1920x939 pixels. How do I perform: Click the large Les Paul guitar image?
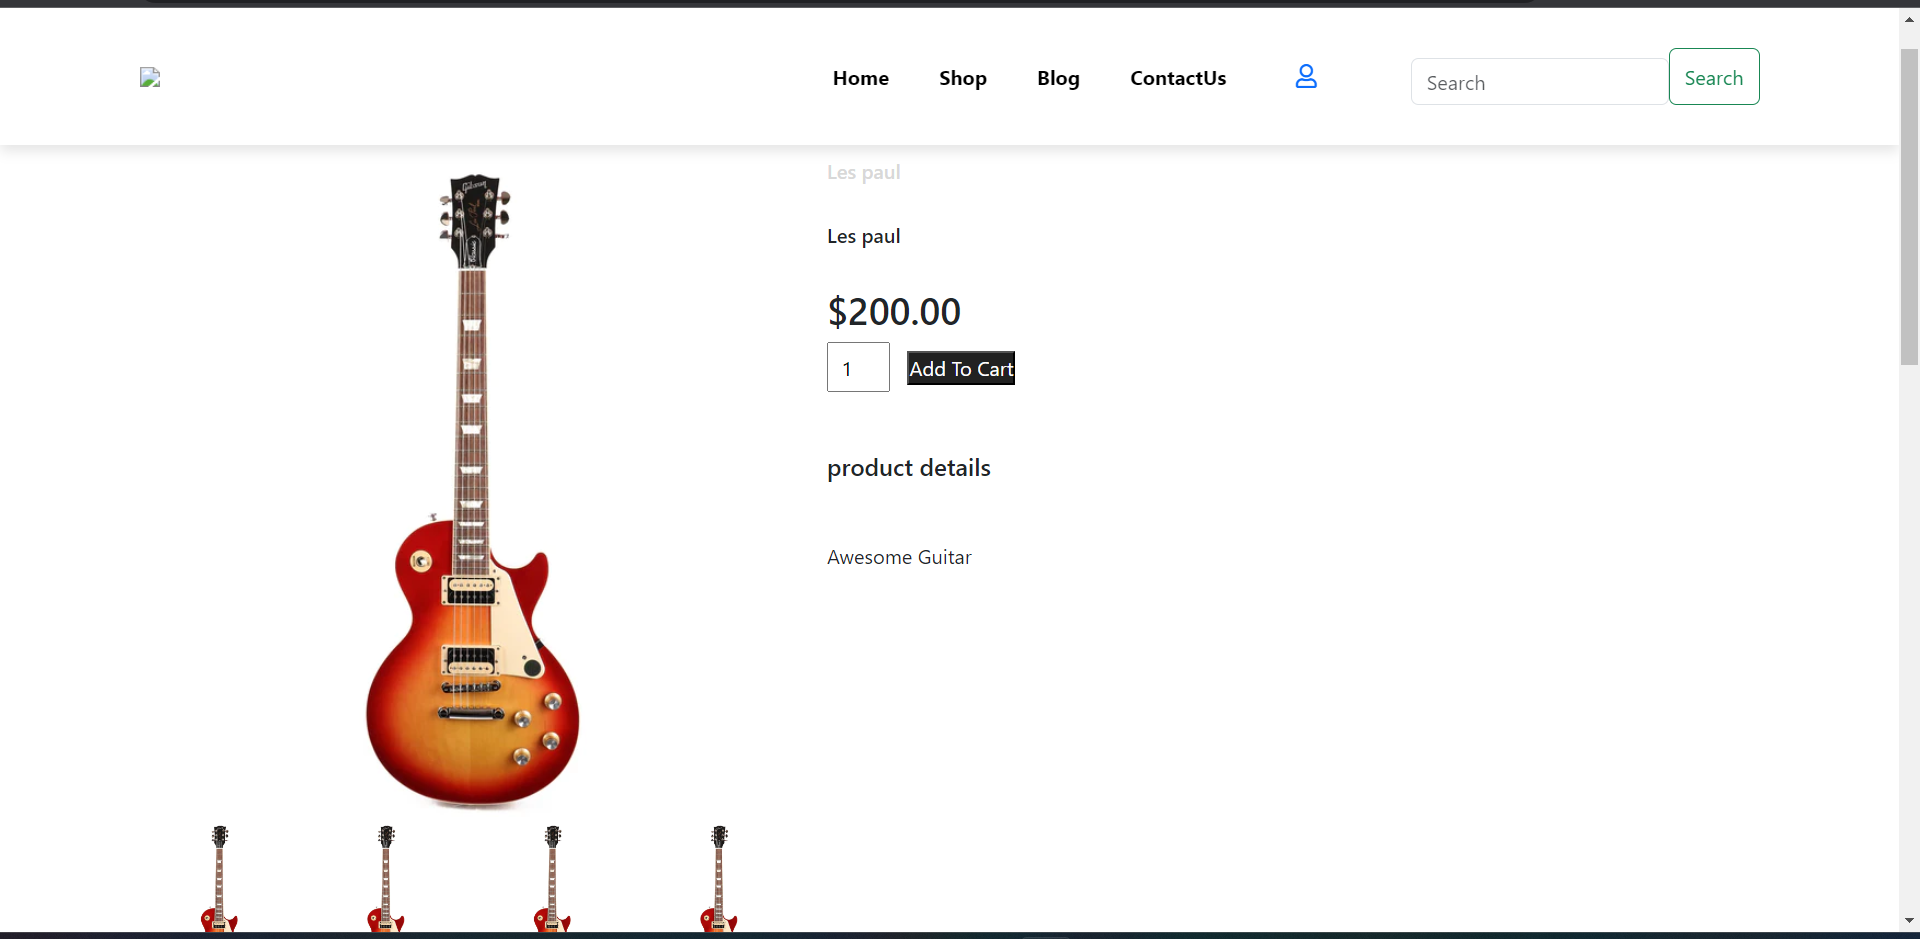point(472,490)
